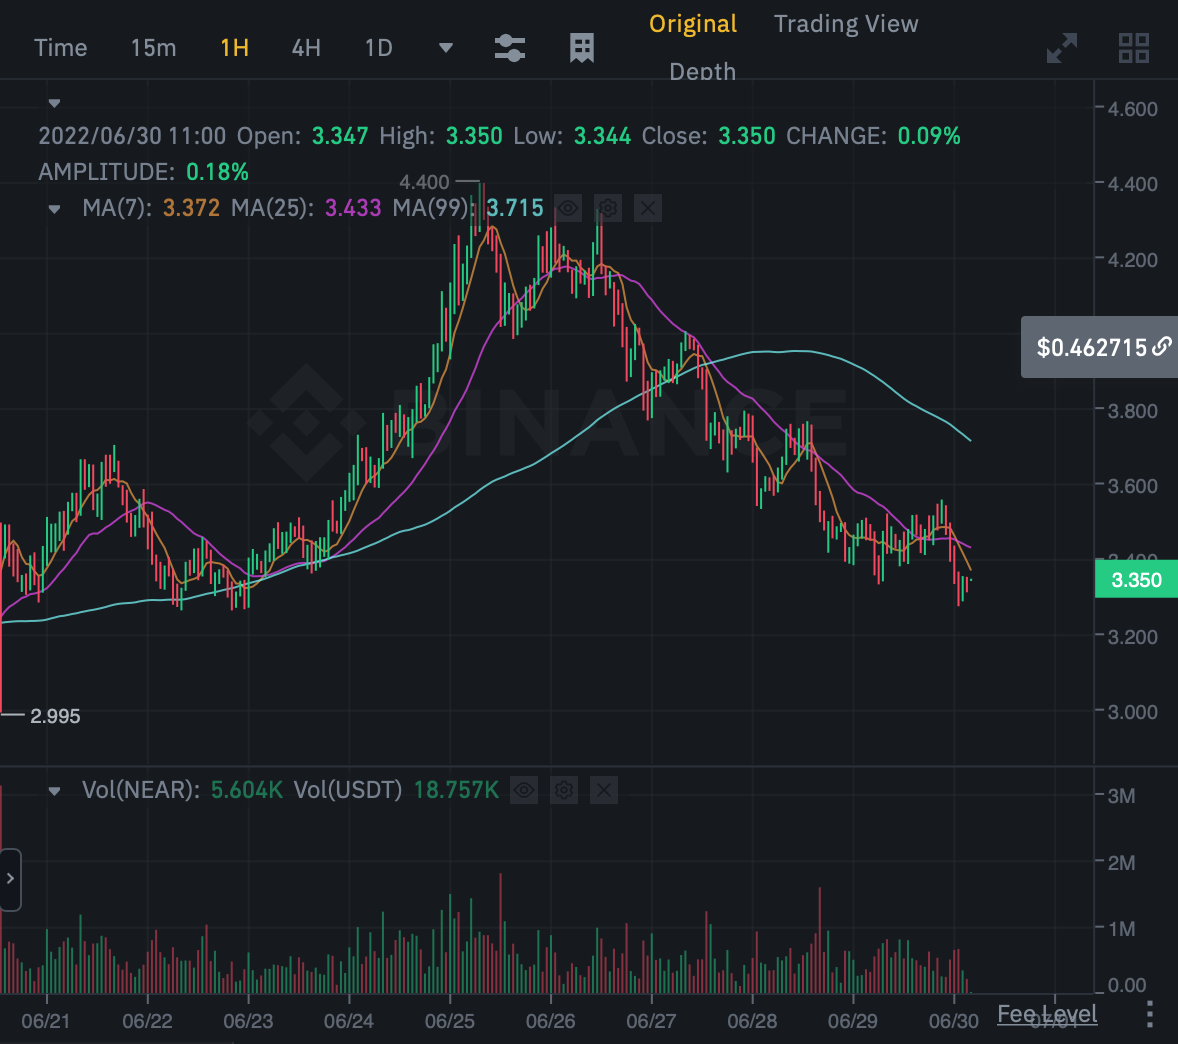Collapse the MA indicator legend arrow
The height and width of the screenshot is (1044, 1178).
(55, 209)
